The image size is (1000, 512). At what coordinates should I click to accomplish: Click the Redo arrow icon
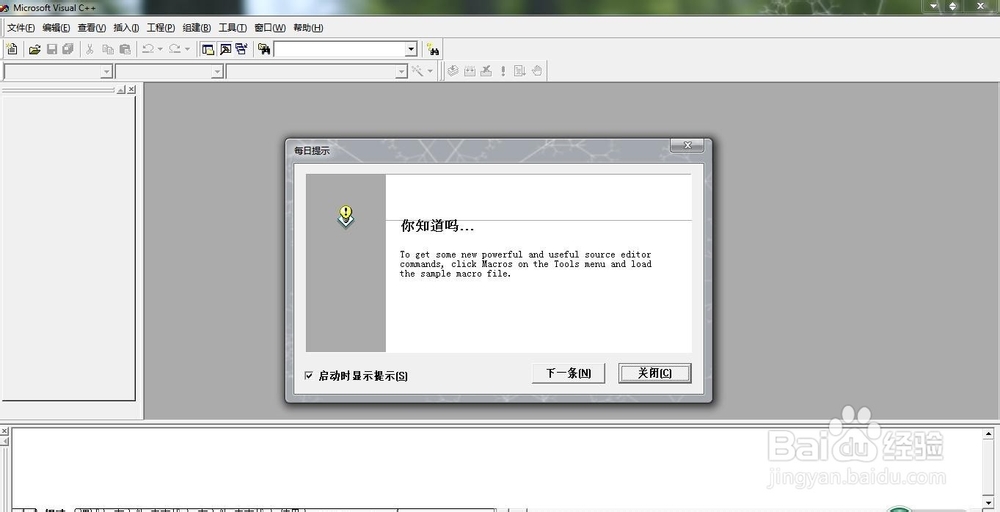175,49
